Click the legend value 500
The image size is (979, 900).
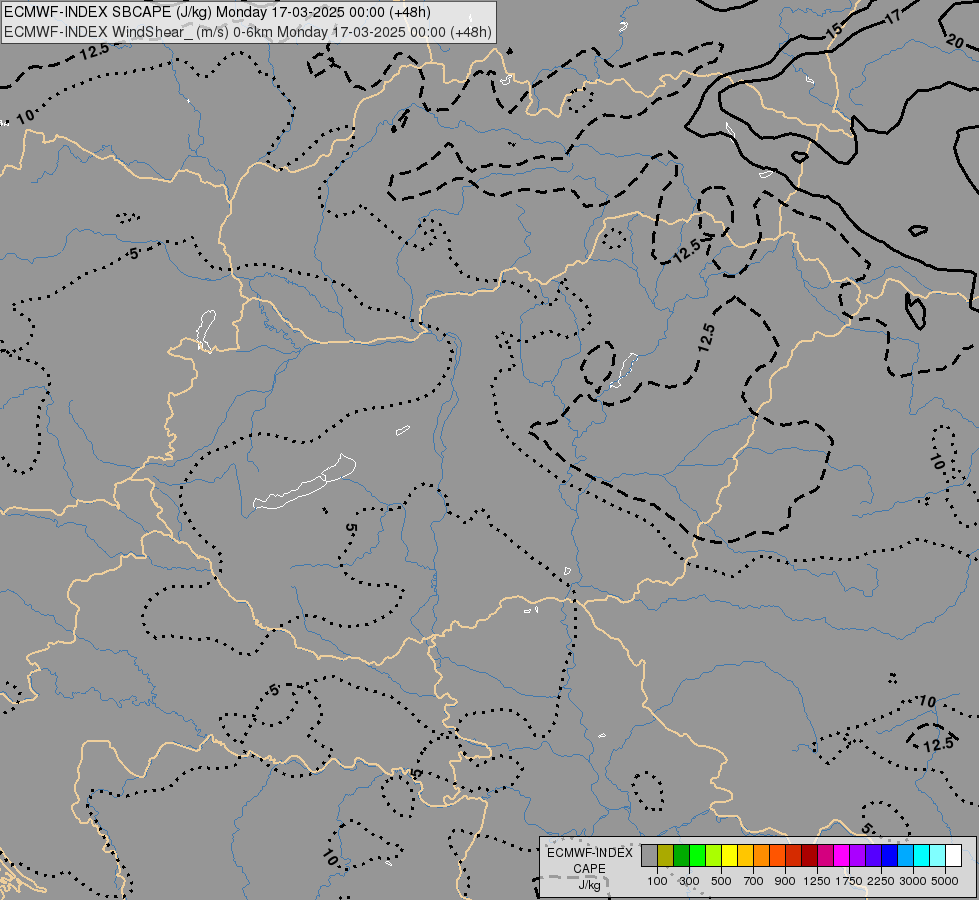[721, 881]
